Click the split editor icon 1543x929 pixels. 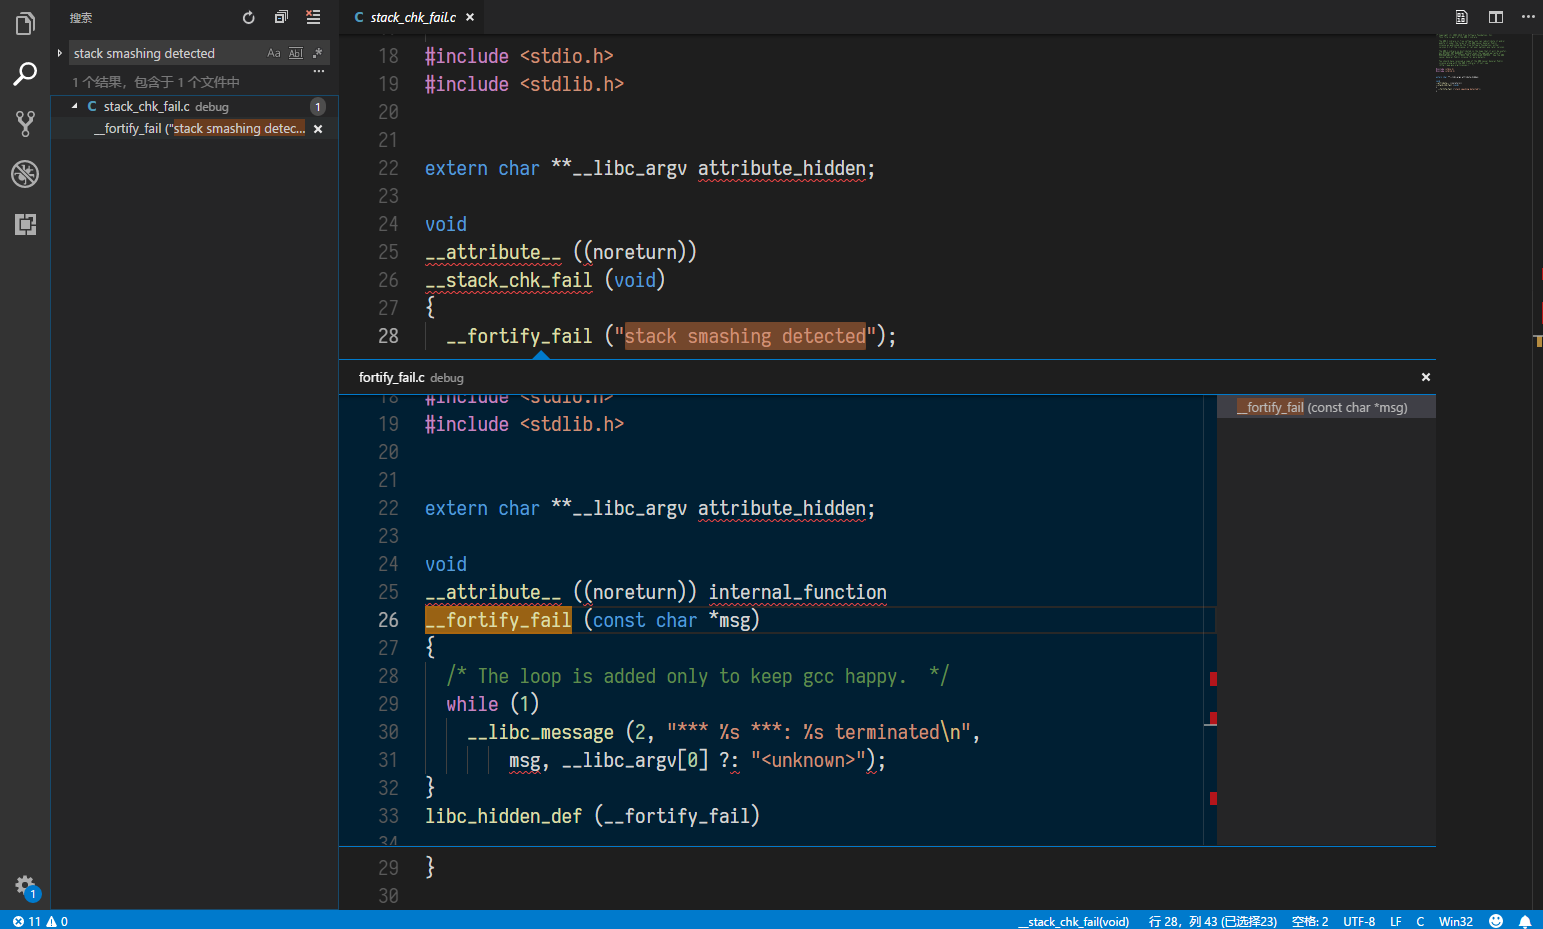click(1495, 17)
